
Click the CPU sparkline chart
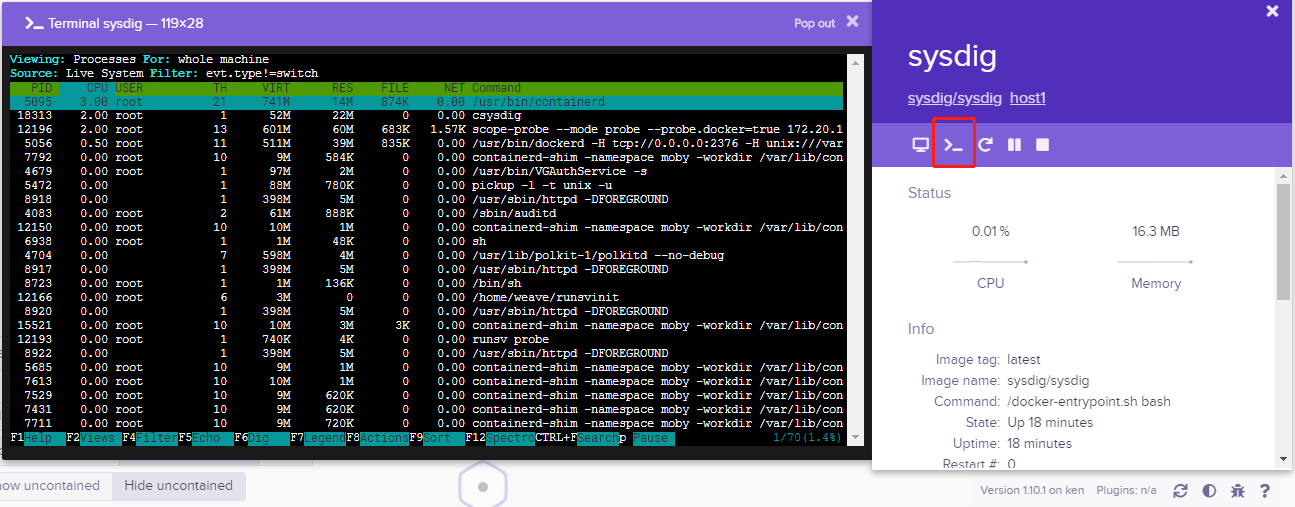coord(990,262)
